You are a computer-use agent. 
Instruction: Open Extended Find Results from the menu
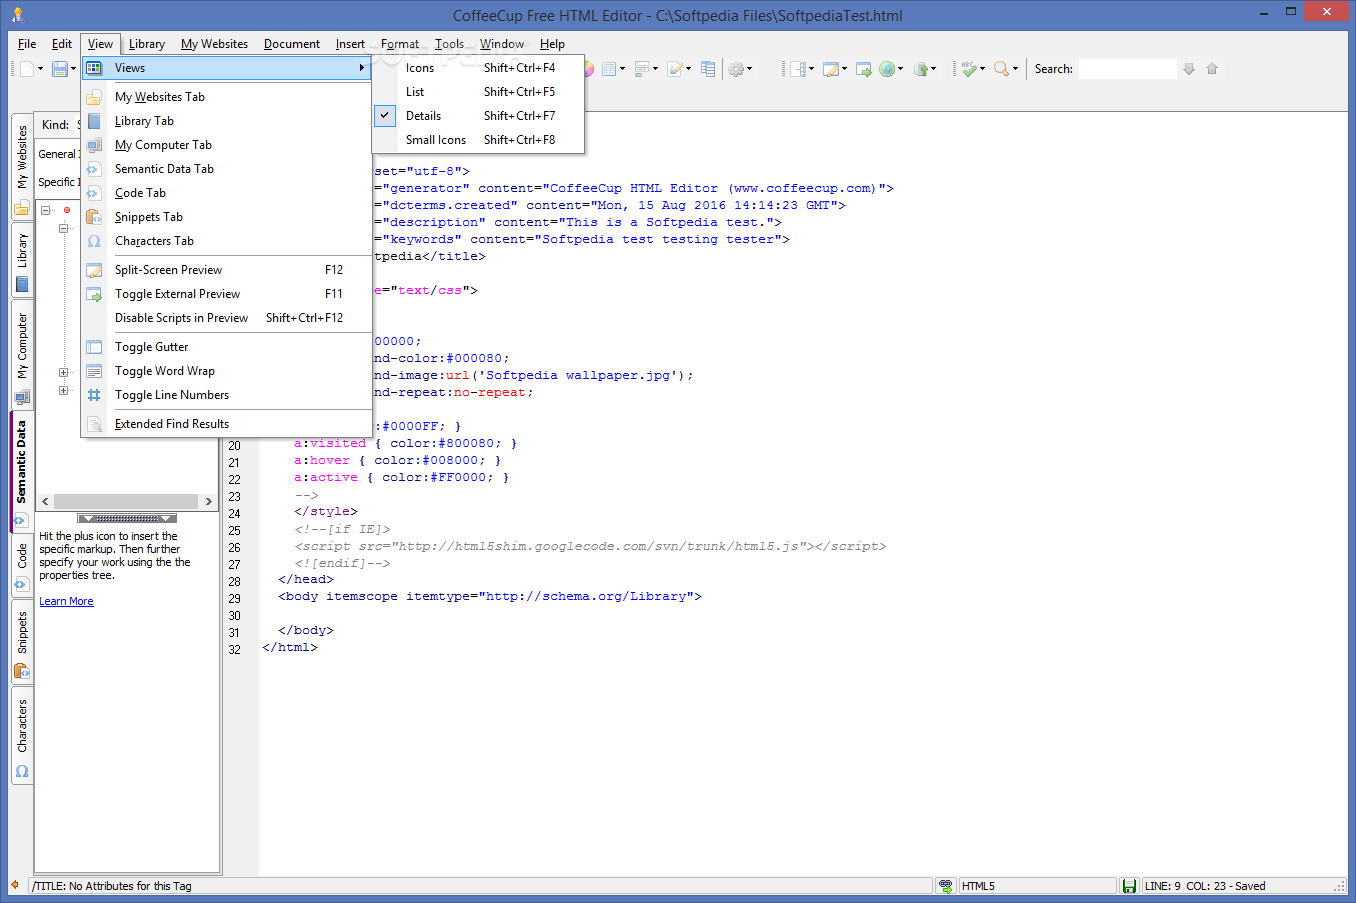[227, 424]
